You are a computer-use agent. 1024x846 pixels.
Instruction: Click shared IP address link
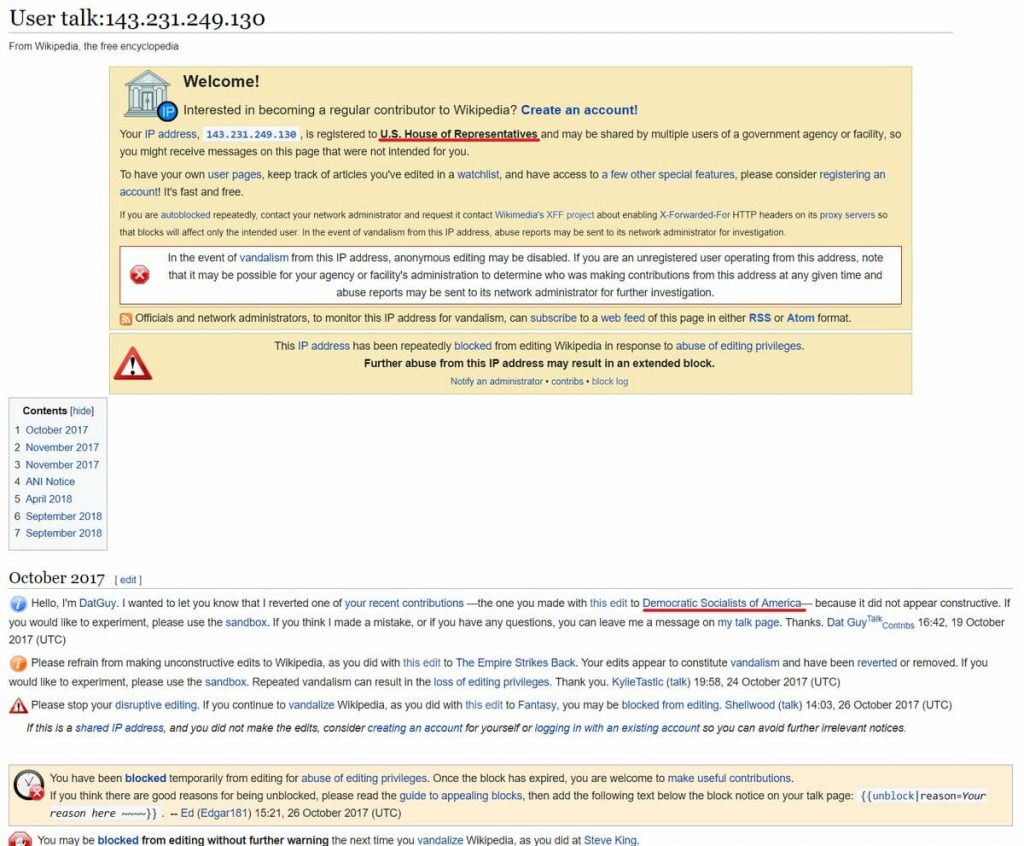[120, 728]
